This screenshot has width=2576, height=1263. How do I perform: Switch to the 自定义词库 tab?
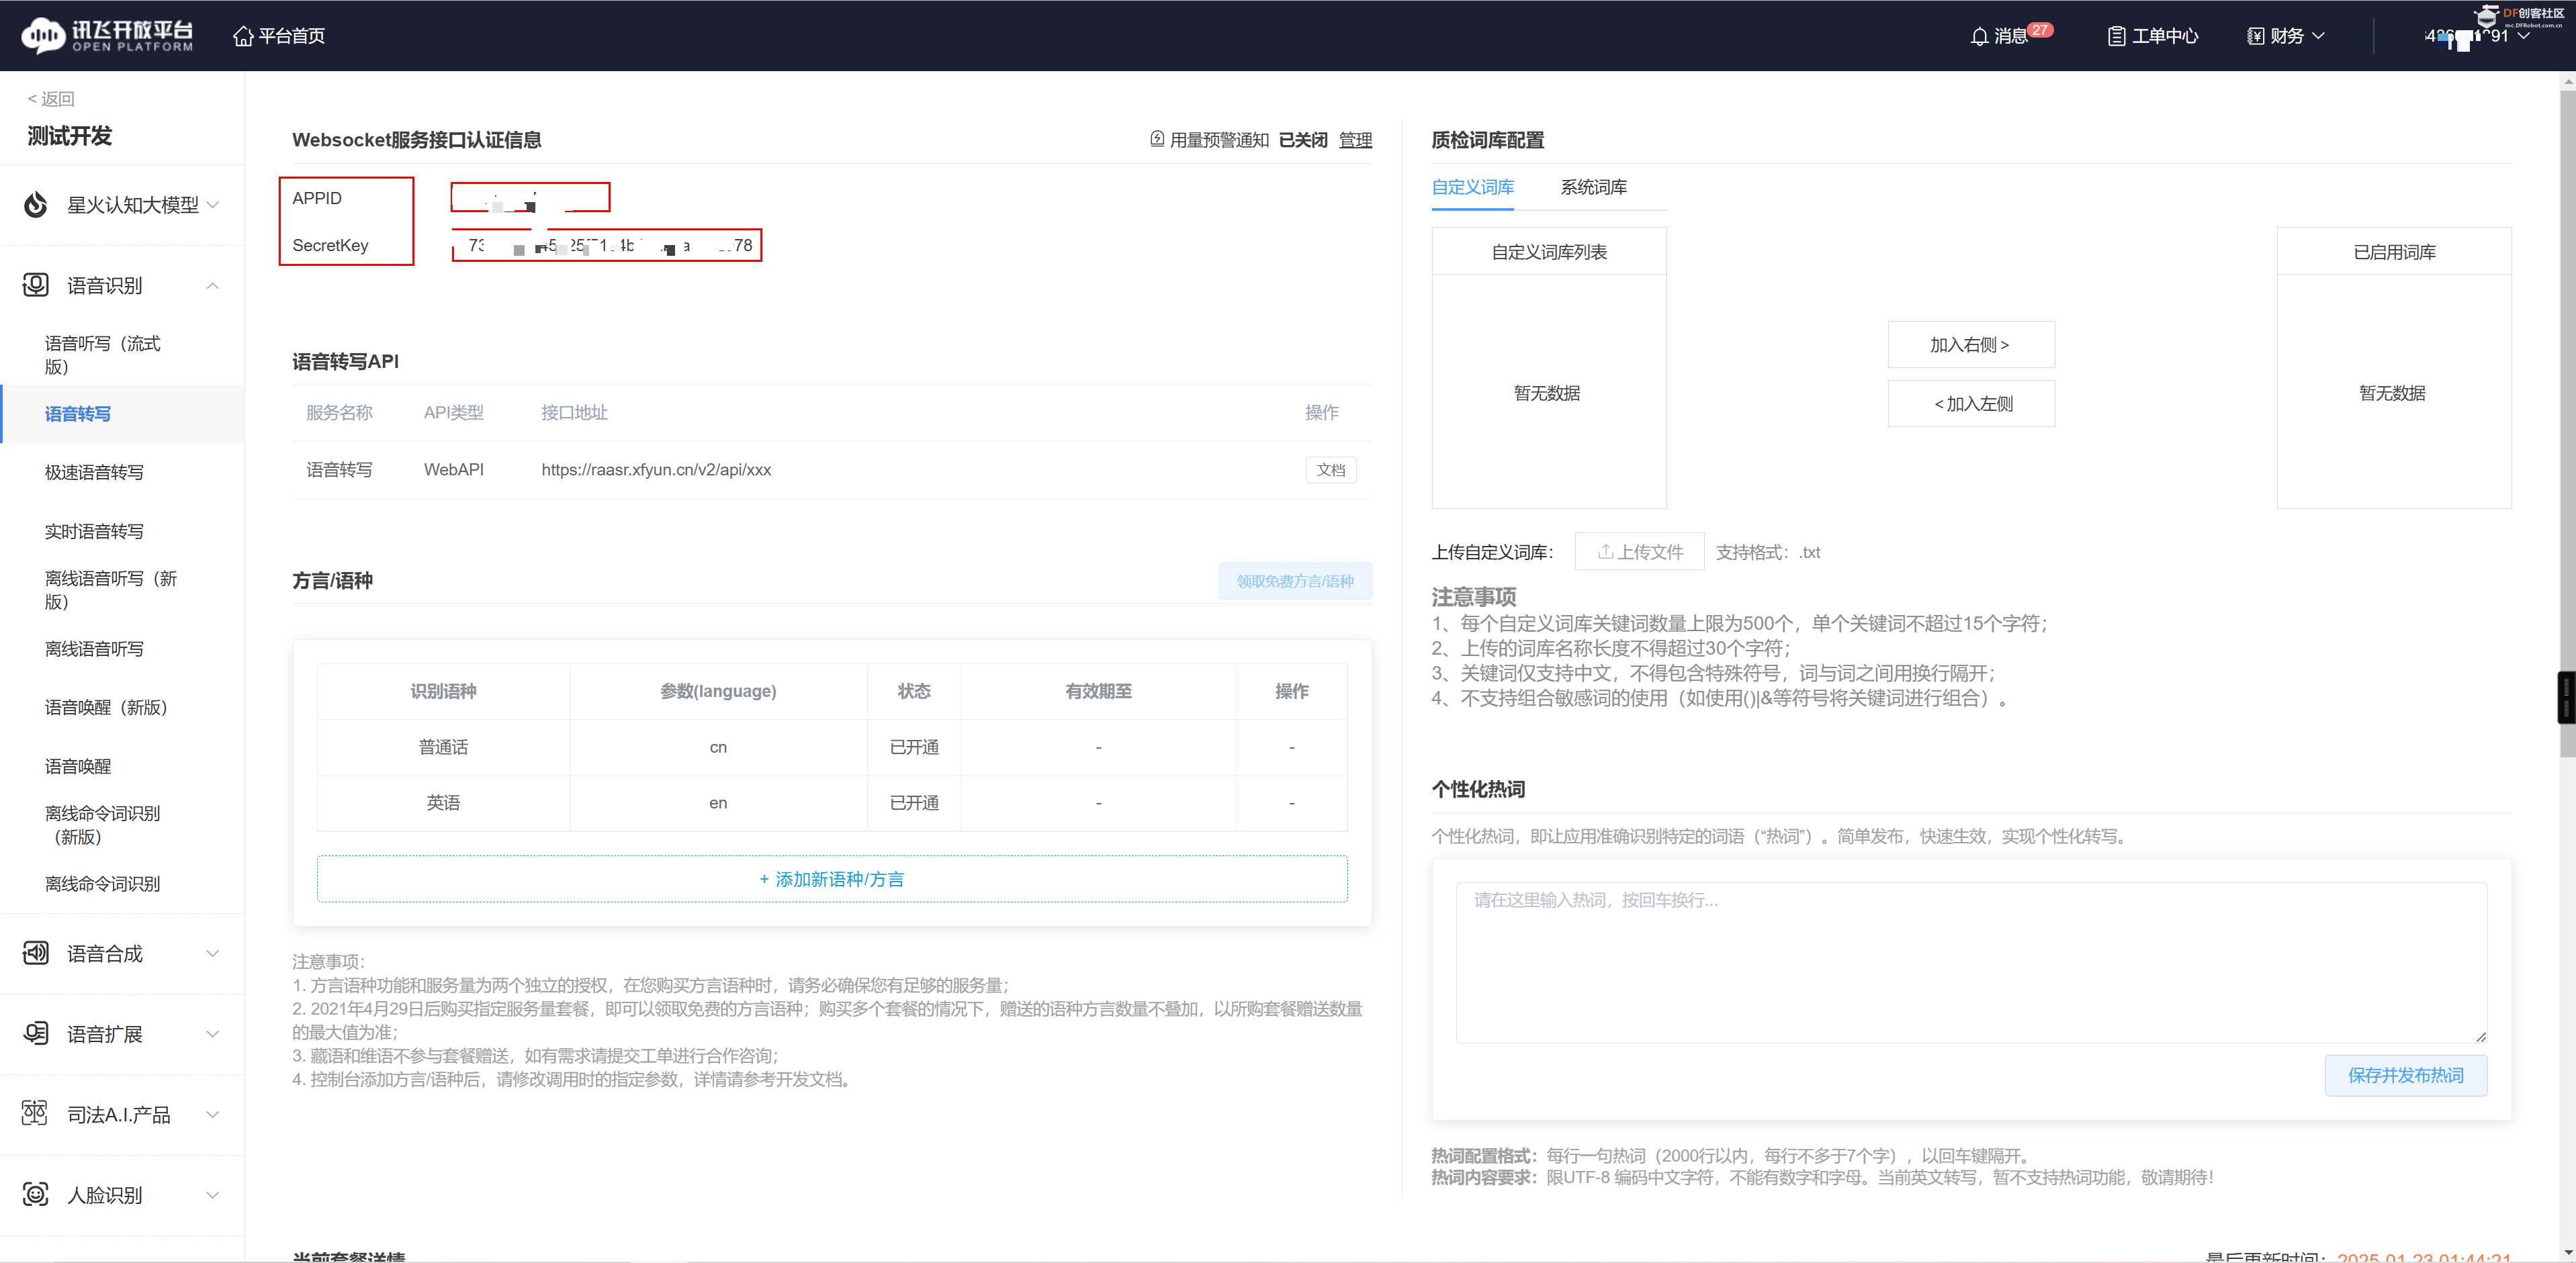point(1472,187)
